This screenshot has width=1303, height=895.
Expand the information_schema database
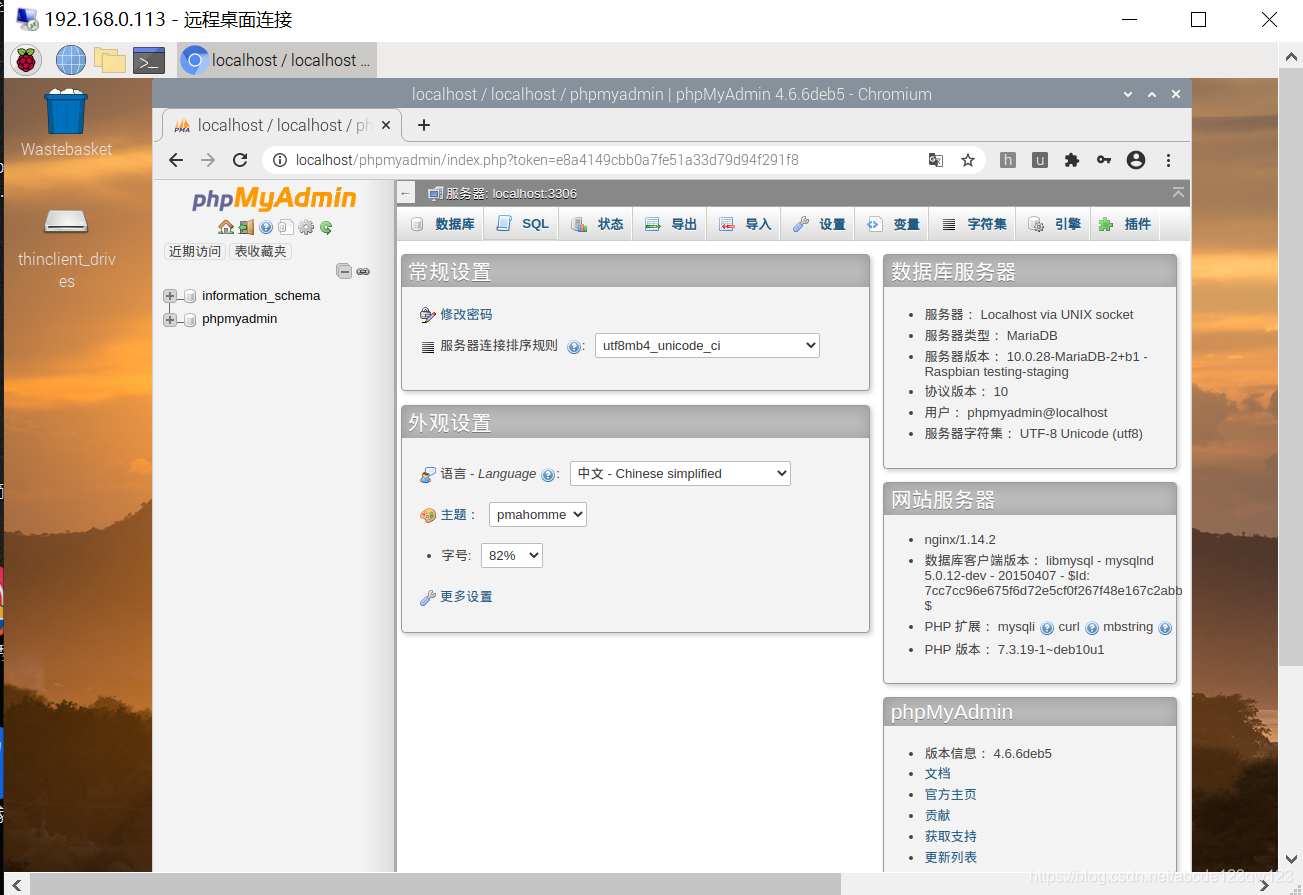[x=170, y=296]
